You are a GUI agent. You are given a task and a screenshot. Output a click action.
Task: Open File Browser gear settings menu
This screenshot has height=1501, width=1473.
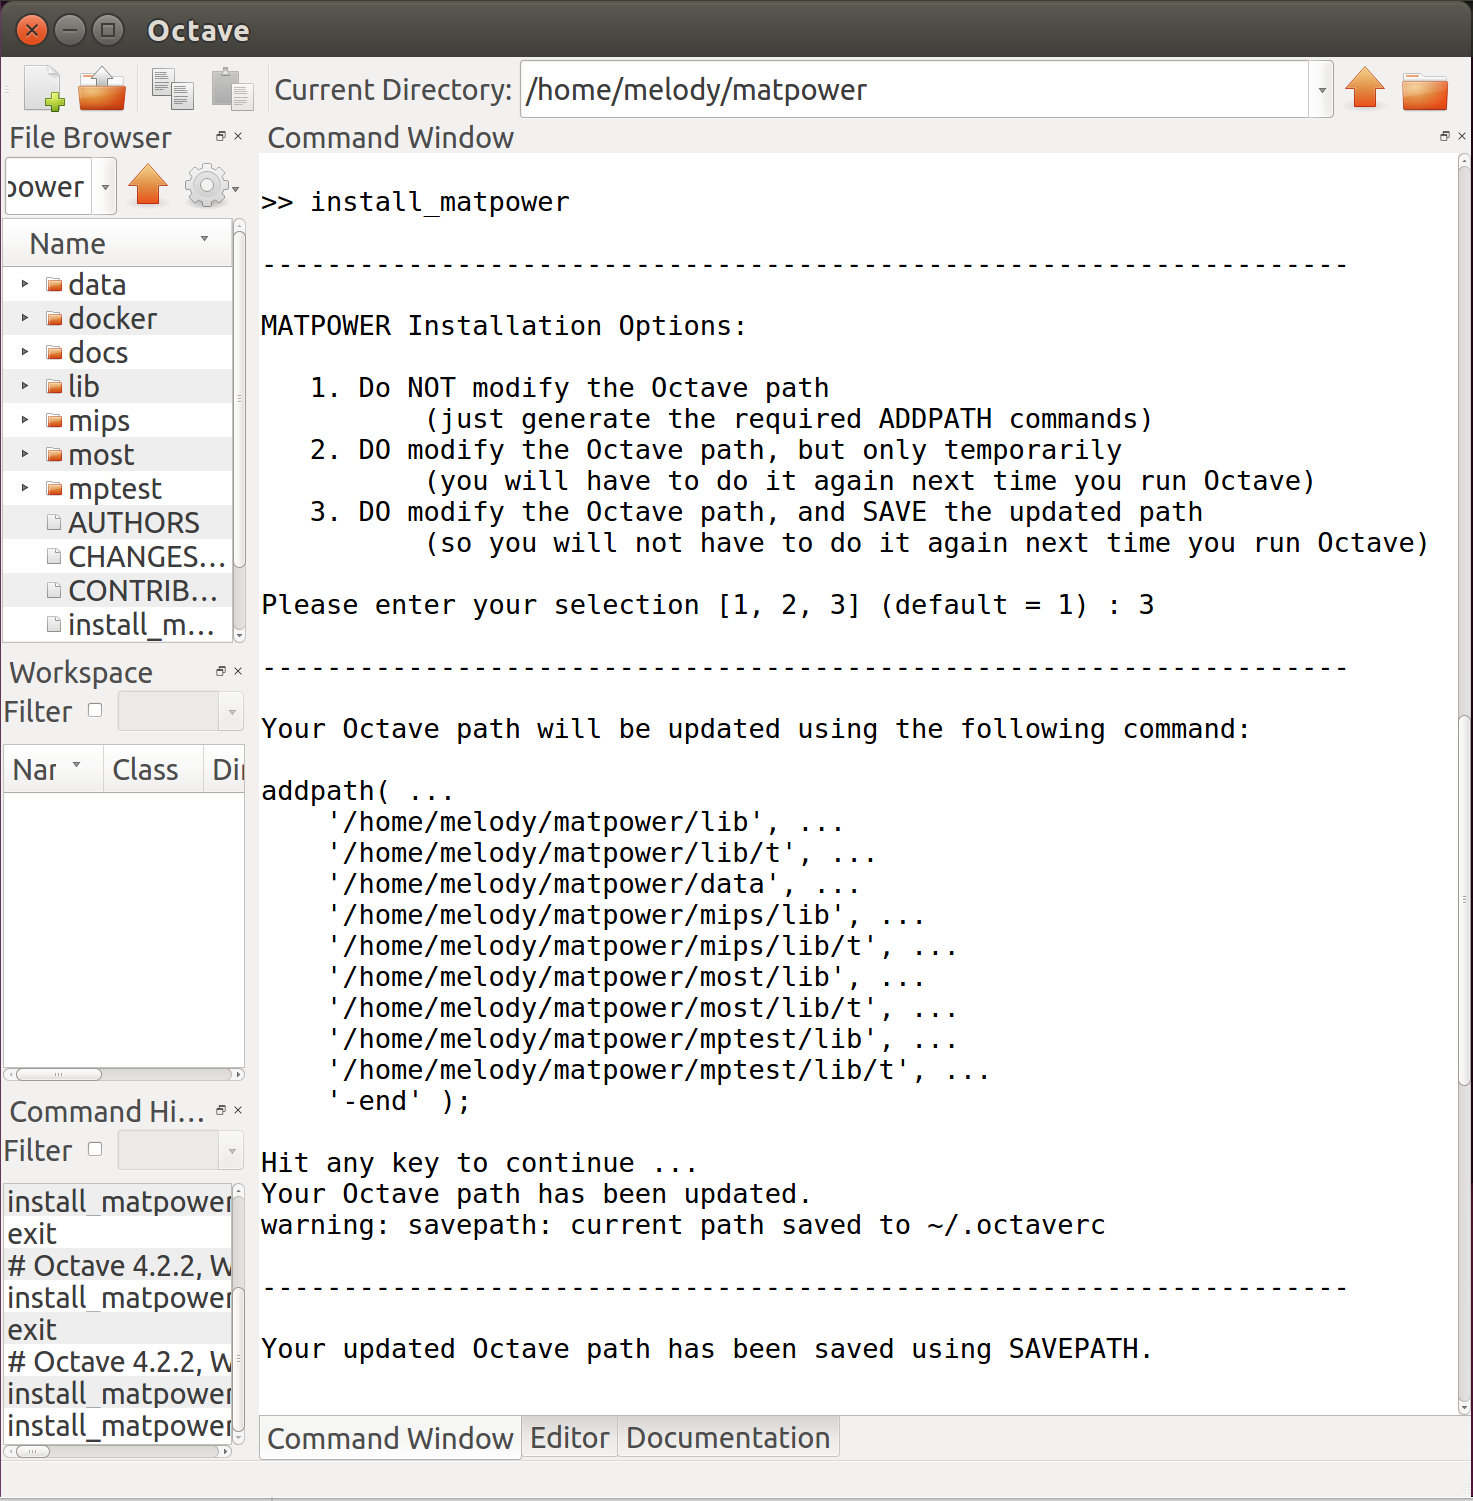[210, 186]
